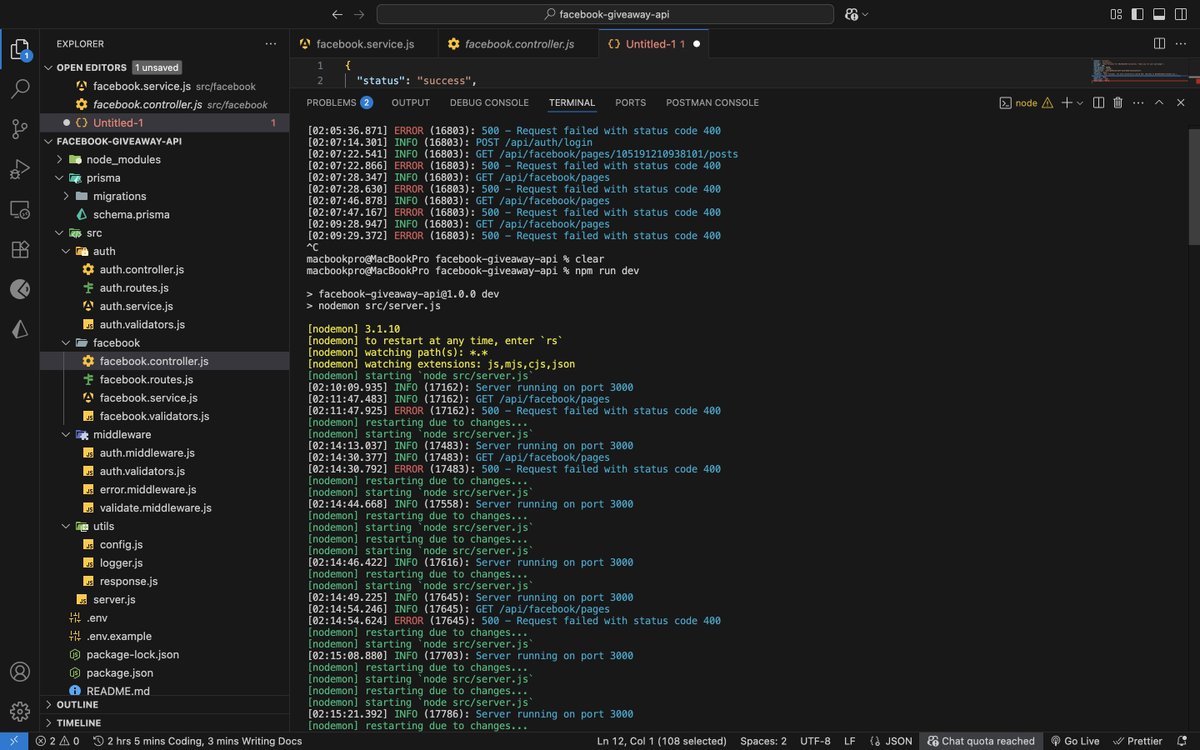
Task: Open the Copilot chat icon in title bar
Action: 852,14
